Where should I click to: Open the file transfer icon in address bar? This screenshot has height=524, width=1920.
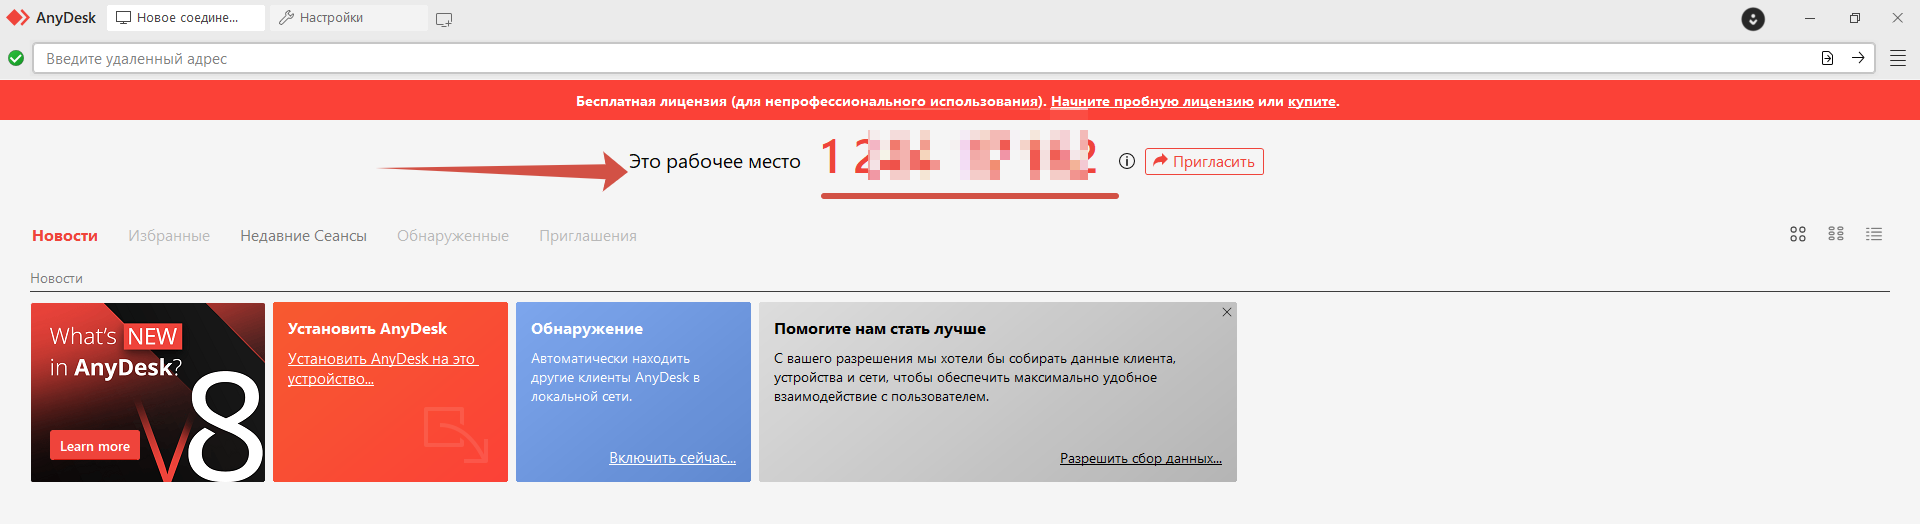coord(1827,58)
